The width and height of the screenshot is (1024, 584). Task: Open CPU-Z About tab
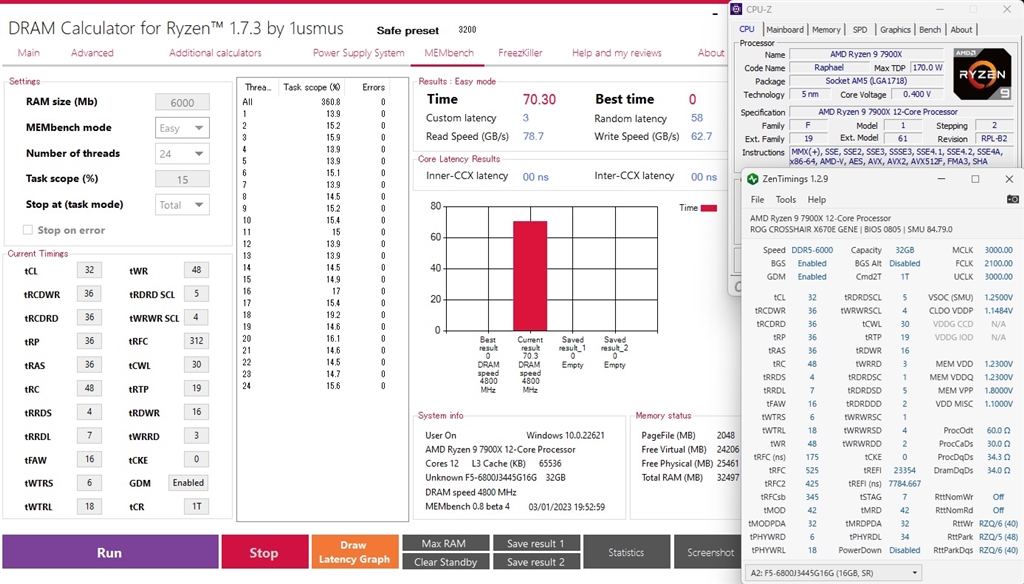tap(961, 29)
